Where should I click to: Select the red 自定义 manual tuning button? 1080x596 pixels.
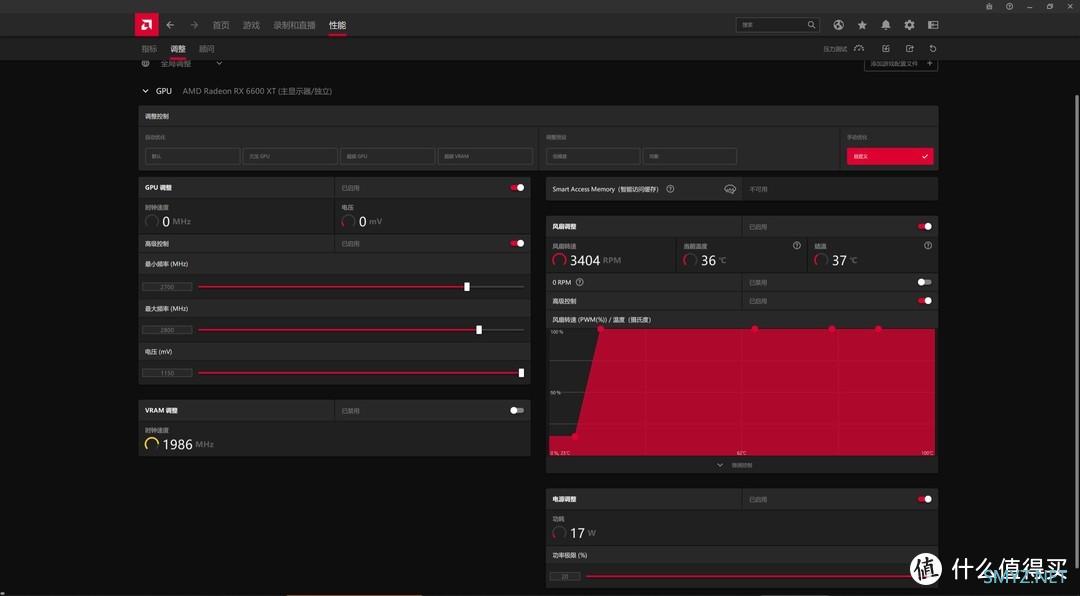890,156
